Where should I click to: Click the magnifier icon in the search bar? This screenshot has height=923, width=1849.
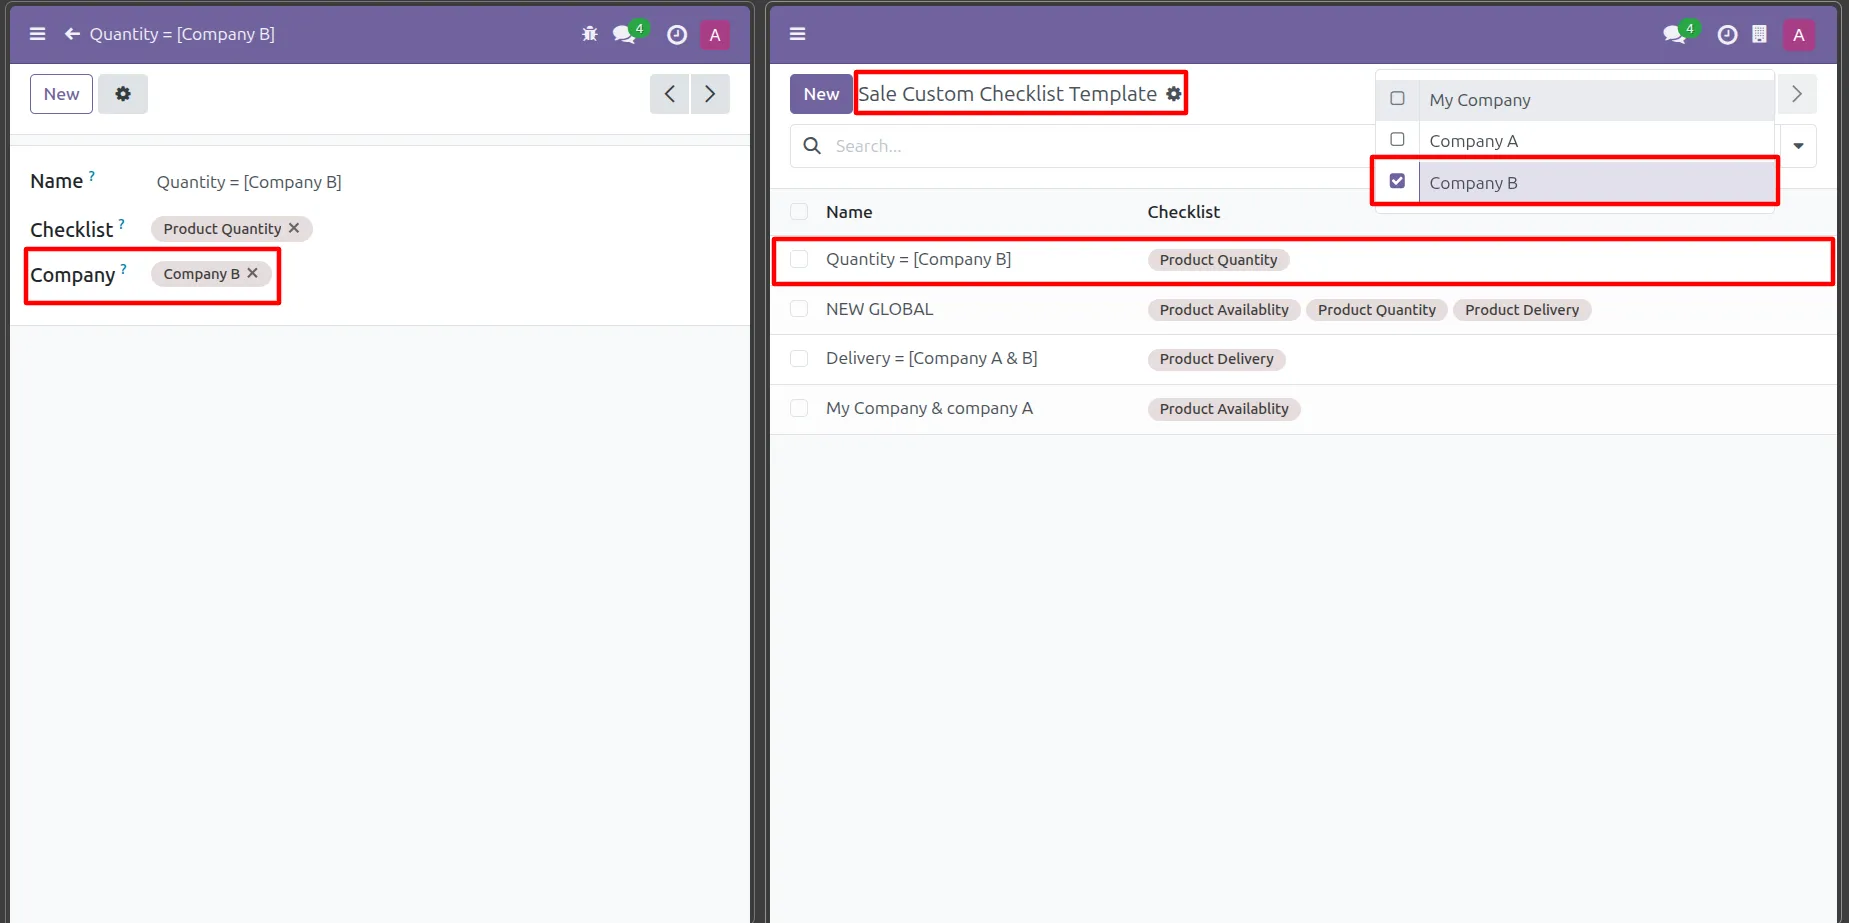(x=813, y=146)
